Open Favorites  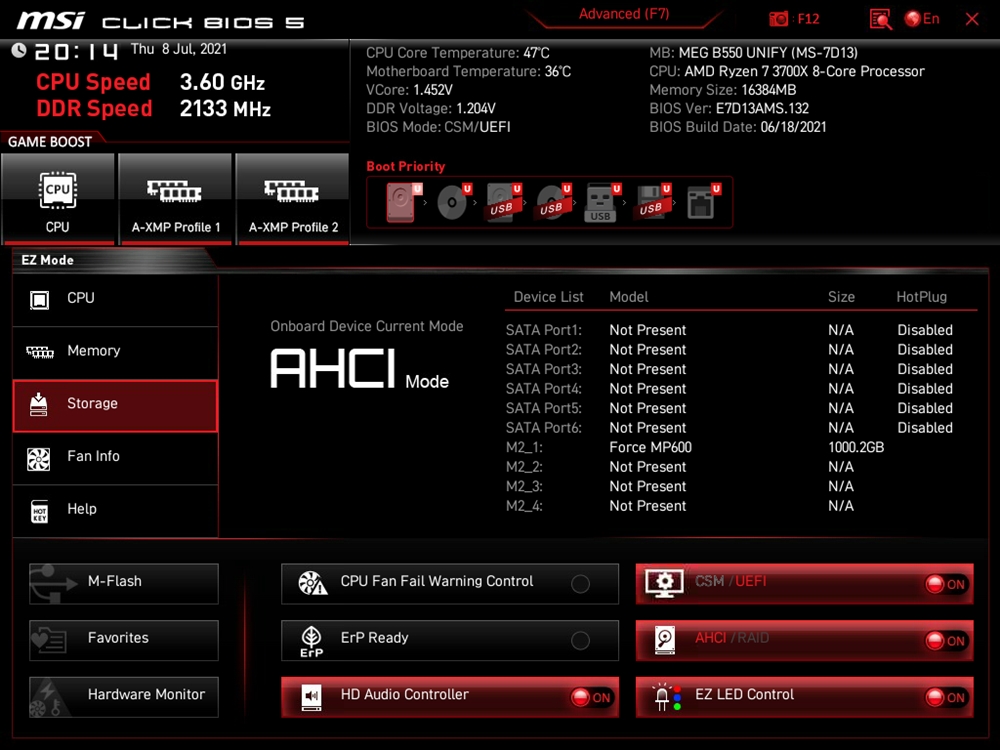tap(124, 640)
